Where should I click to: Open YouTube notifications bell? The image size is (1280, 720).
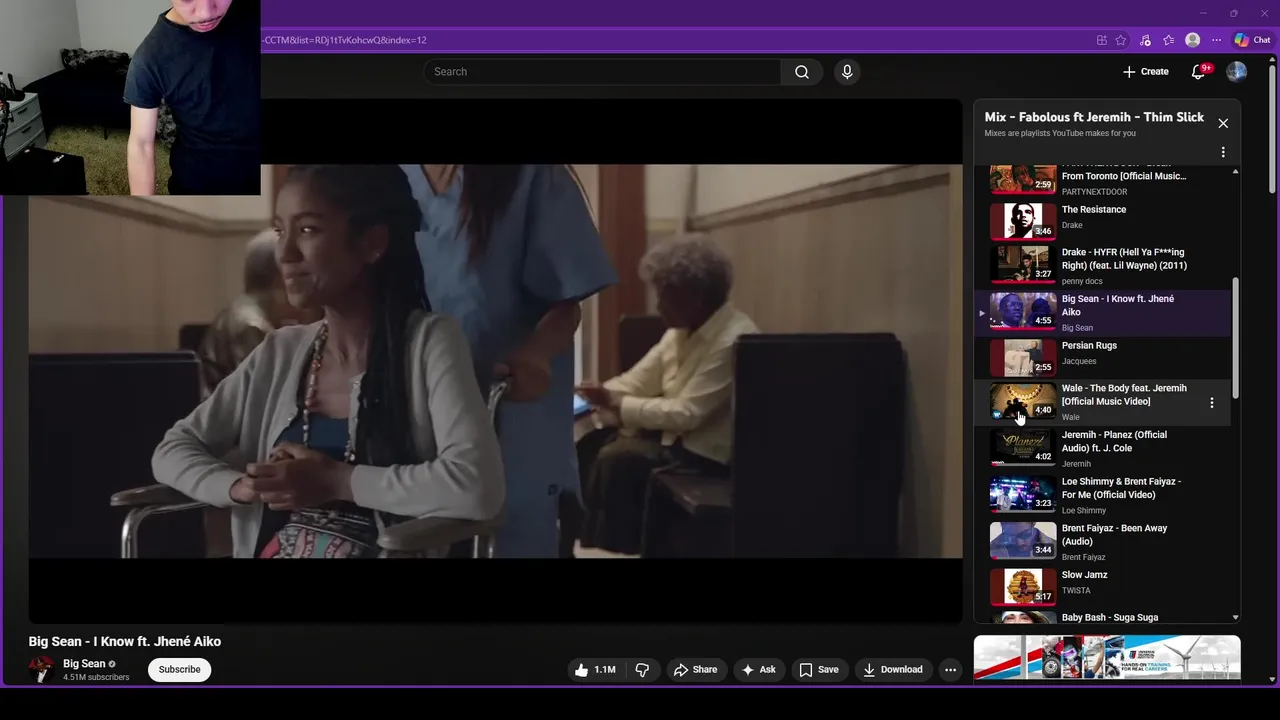tap(1199, 72)
